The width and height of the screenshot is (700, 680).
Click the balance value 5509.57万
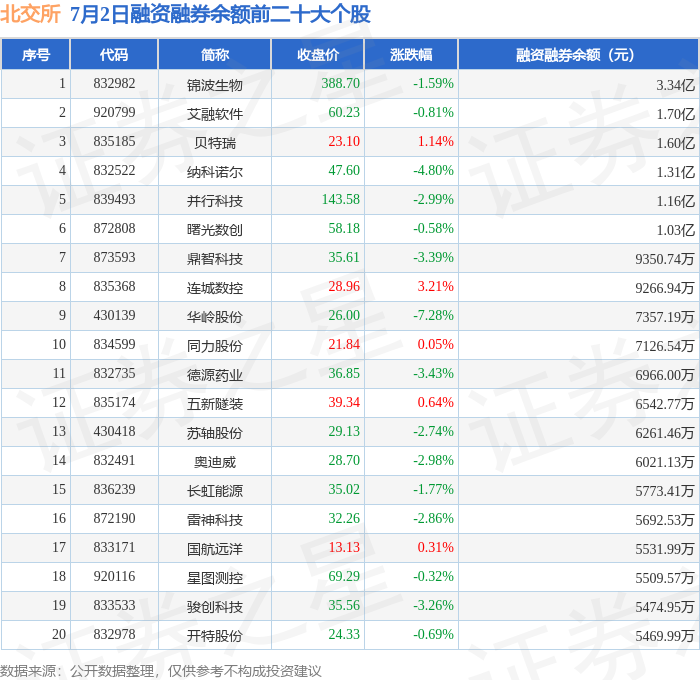coord(665,578)
